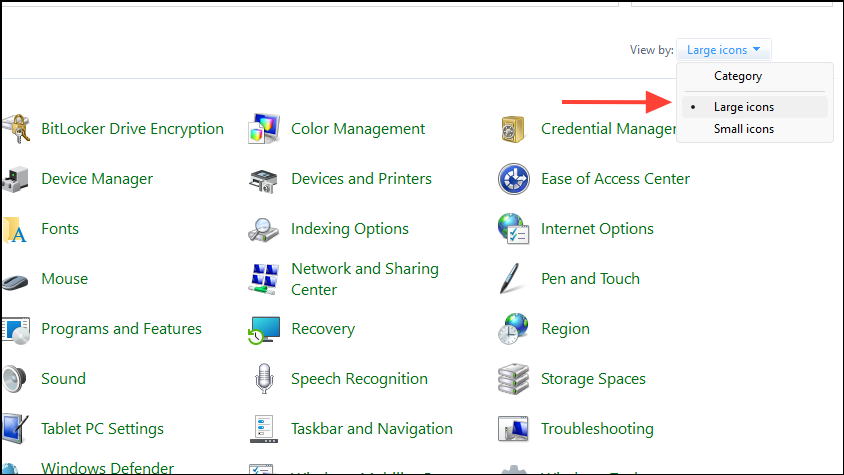Screen dimensions: 844x475
Task: Open the Fonts folder icon
Action: pyautogui.click(x=15, y=230)
